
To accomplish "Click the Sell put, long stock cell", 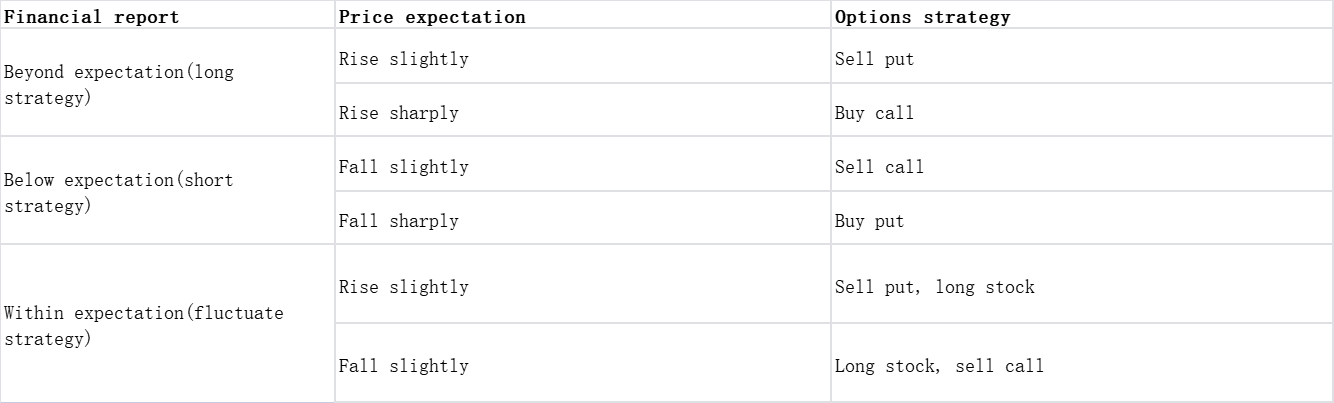I will coord(934,287).
